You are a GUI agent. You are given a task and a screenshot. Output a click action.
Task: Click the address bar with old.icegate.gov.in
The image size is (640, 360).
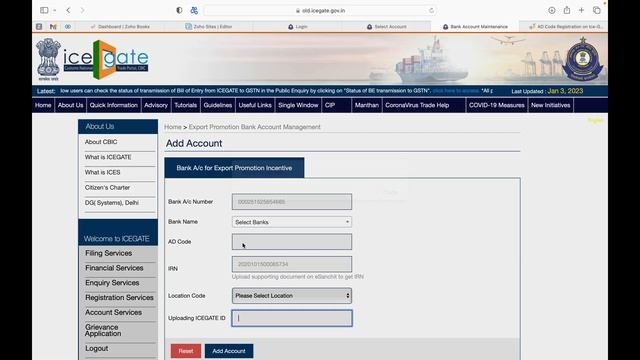(320, 11)
